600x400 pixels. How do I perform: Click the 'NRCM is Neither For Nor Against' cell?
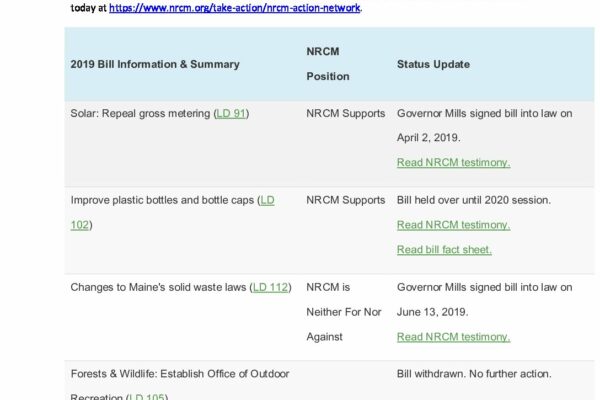tap(344, 312)
